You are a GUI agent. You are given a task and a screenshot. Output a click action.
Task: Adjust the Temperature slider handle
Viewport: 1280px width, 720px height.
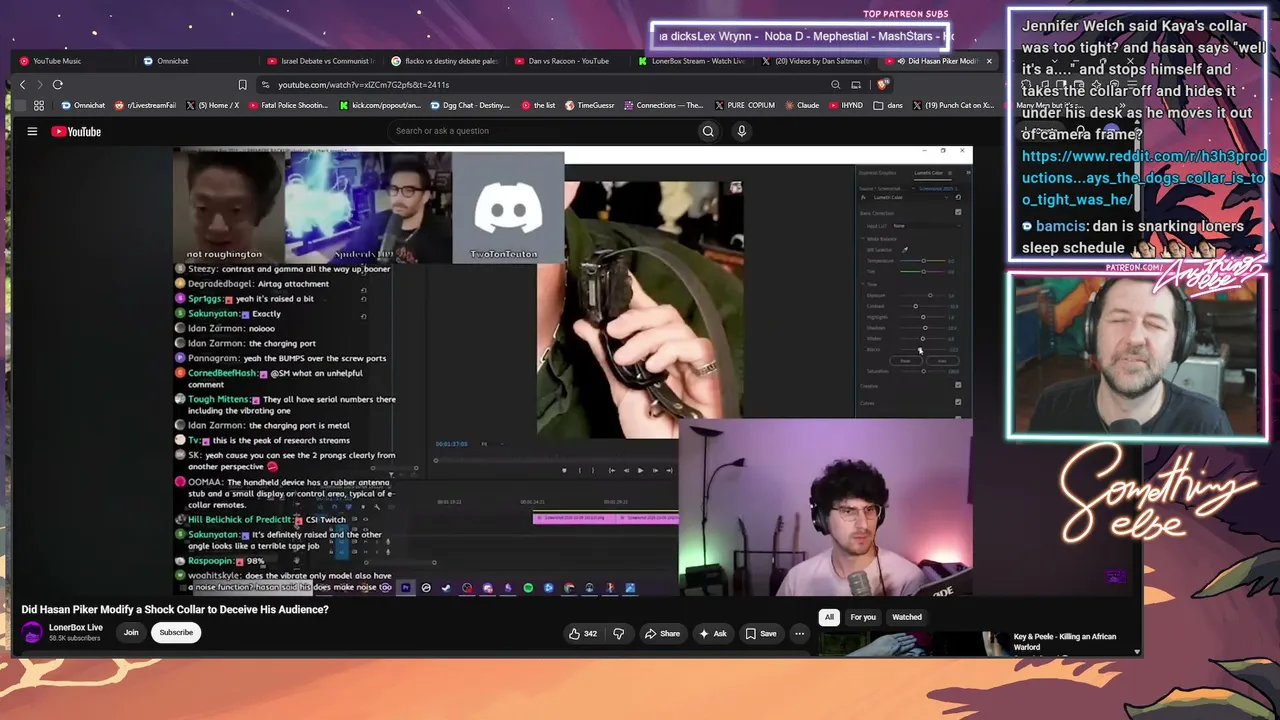tap(923, 261)
